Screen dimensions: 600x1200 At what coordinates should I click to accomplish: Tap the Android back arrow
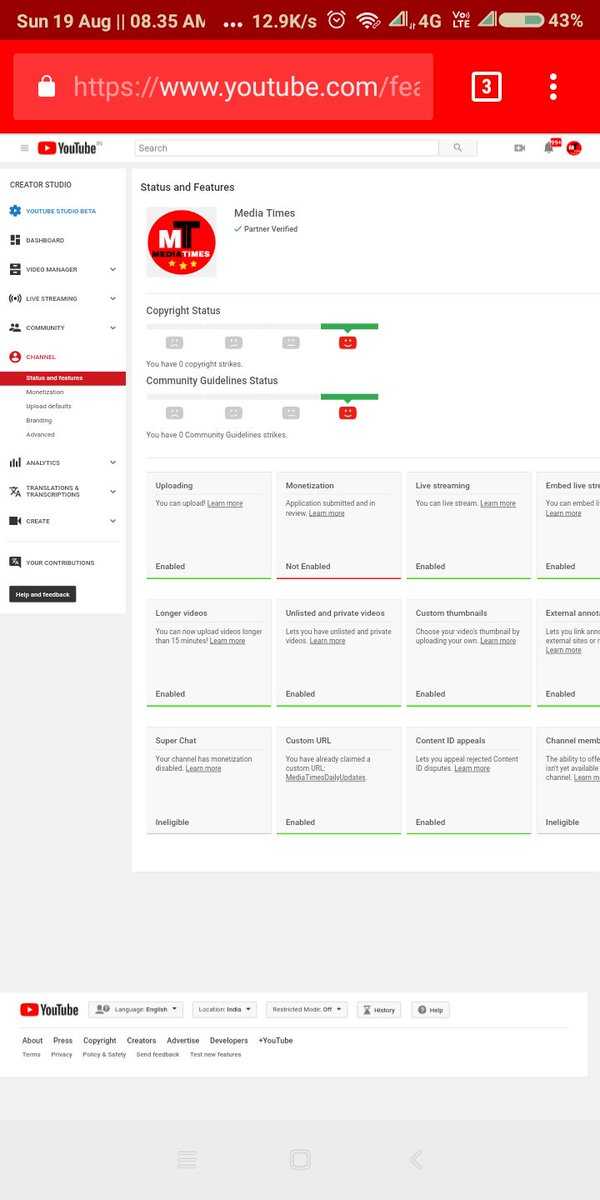tap(416, 1160)
